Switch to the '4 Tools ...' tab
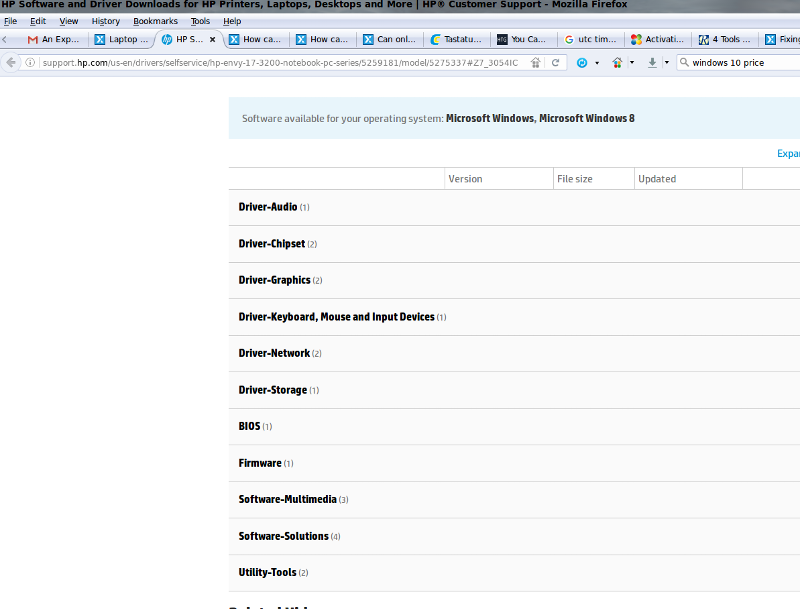 (x=725, y=39)
